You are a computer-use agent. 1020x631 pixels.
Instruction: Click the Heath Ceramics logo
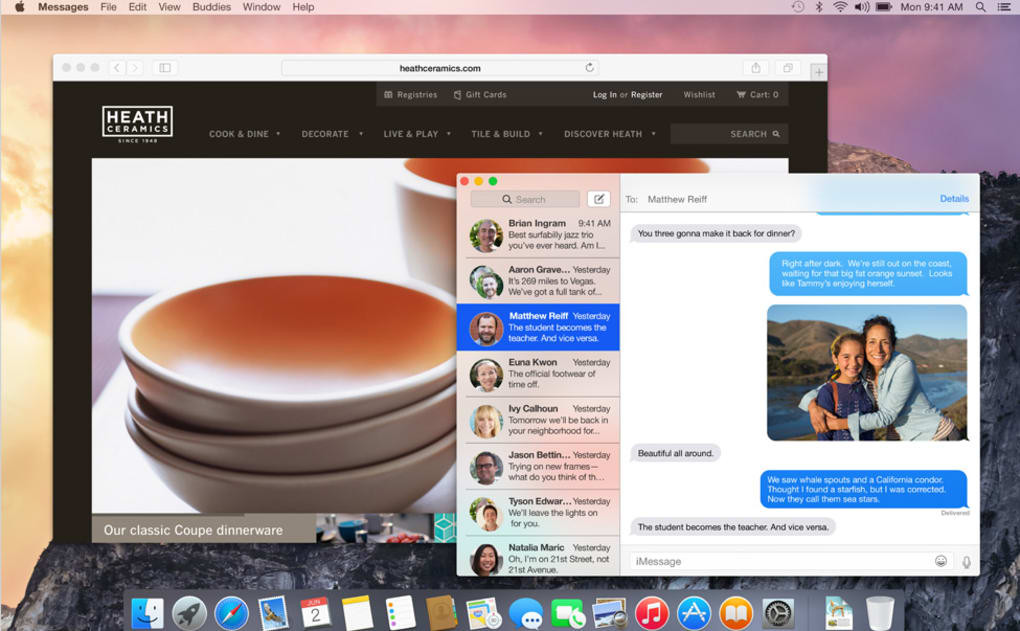(137, 124)
